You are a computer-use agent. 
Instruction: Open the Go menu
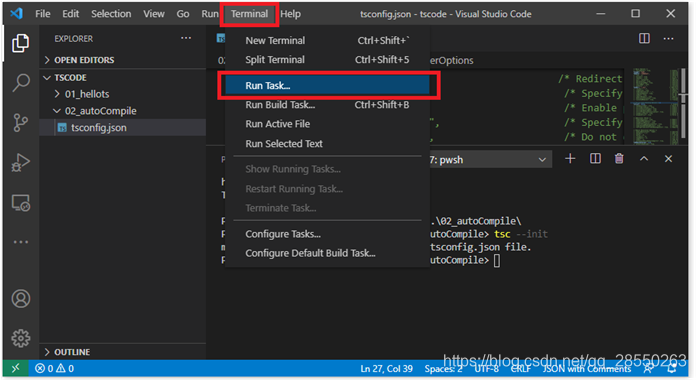[x=183, y=14]
